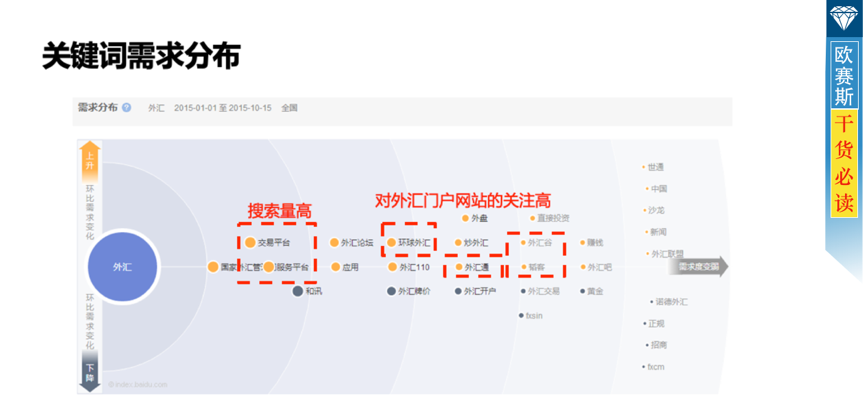Screen dimensions: 865x396
Task: Click the orange dot next to 环球外汇
Action: pyautogui.click(x=392, y=242)
